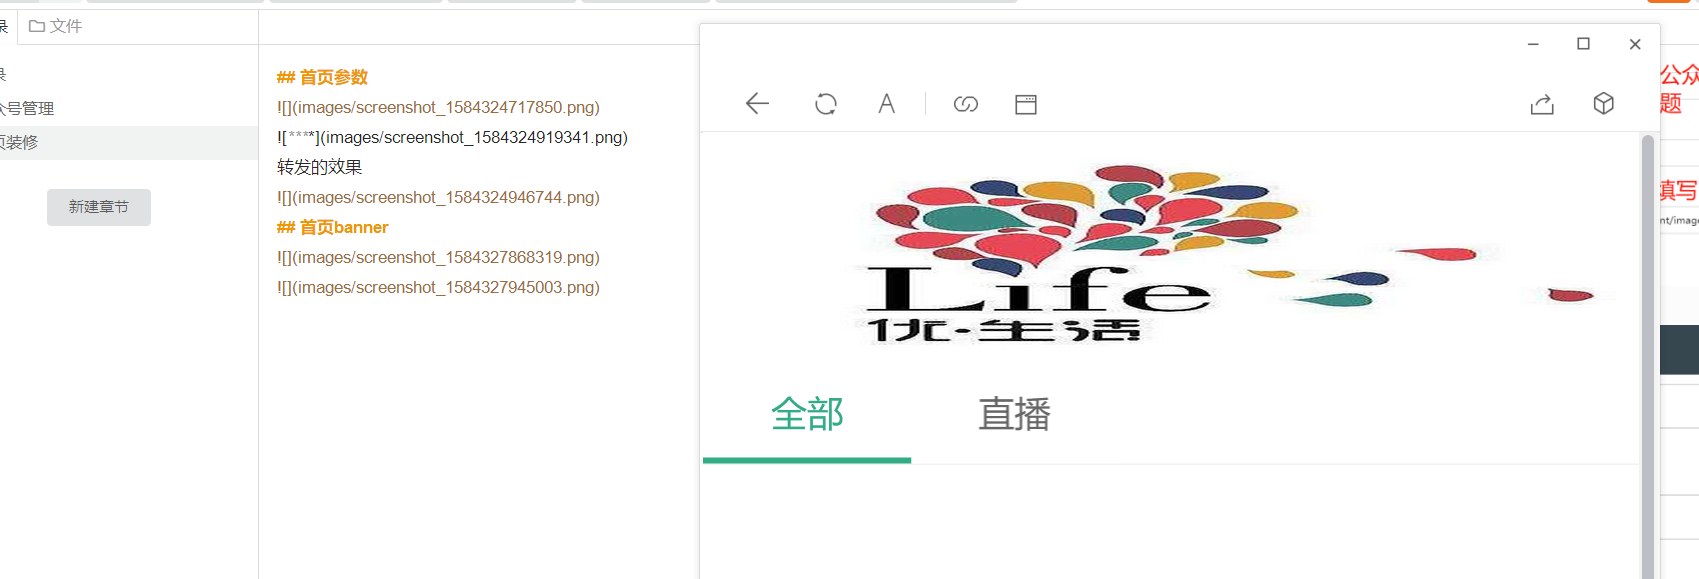1699x579 pixels.
Task: Click the 新建章节 button
Action: click(99, 207)
